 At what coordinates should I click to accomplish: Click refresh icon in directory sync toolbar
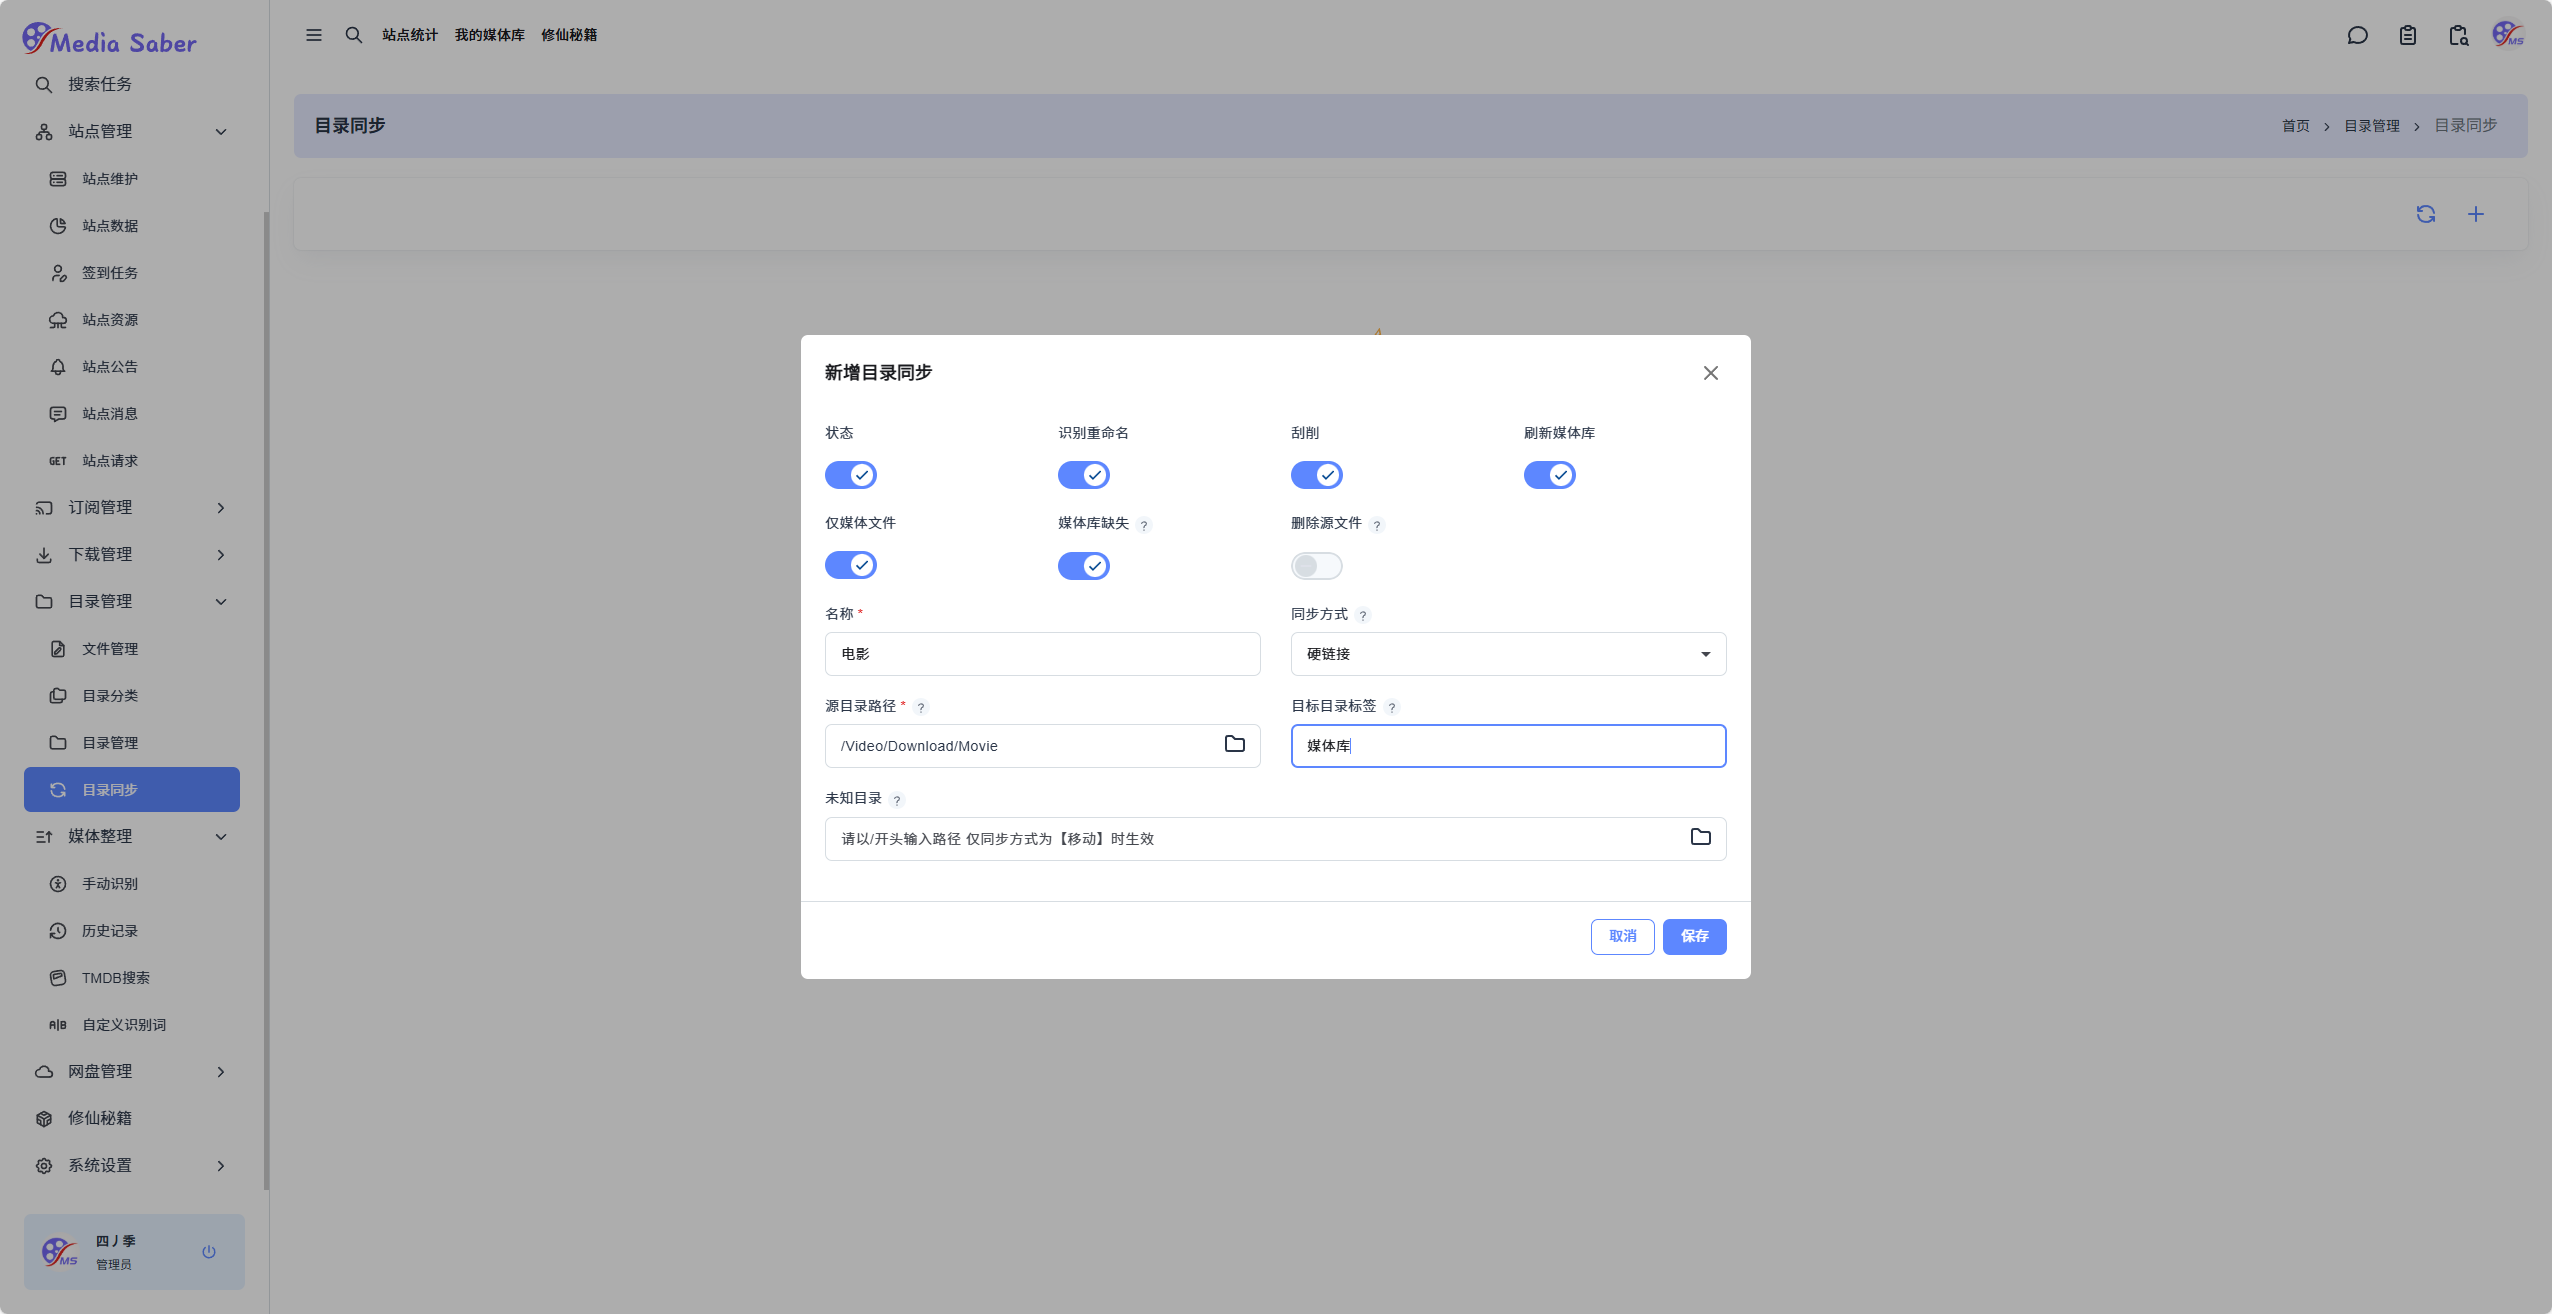[2425, 214]
